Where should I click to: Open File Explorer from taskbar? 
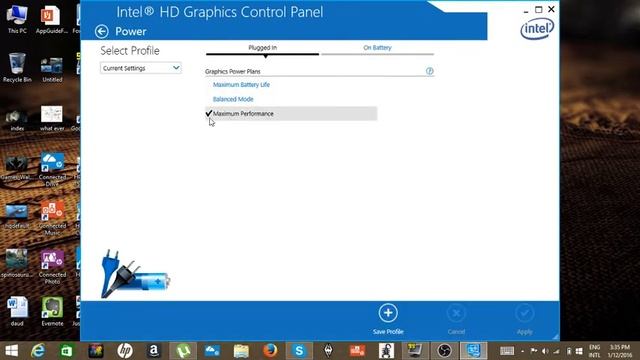(x=241, y=351)
